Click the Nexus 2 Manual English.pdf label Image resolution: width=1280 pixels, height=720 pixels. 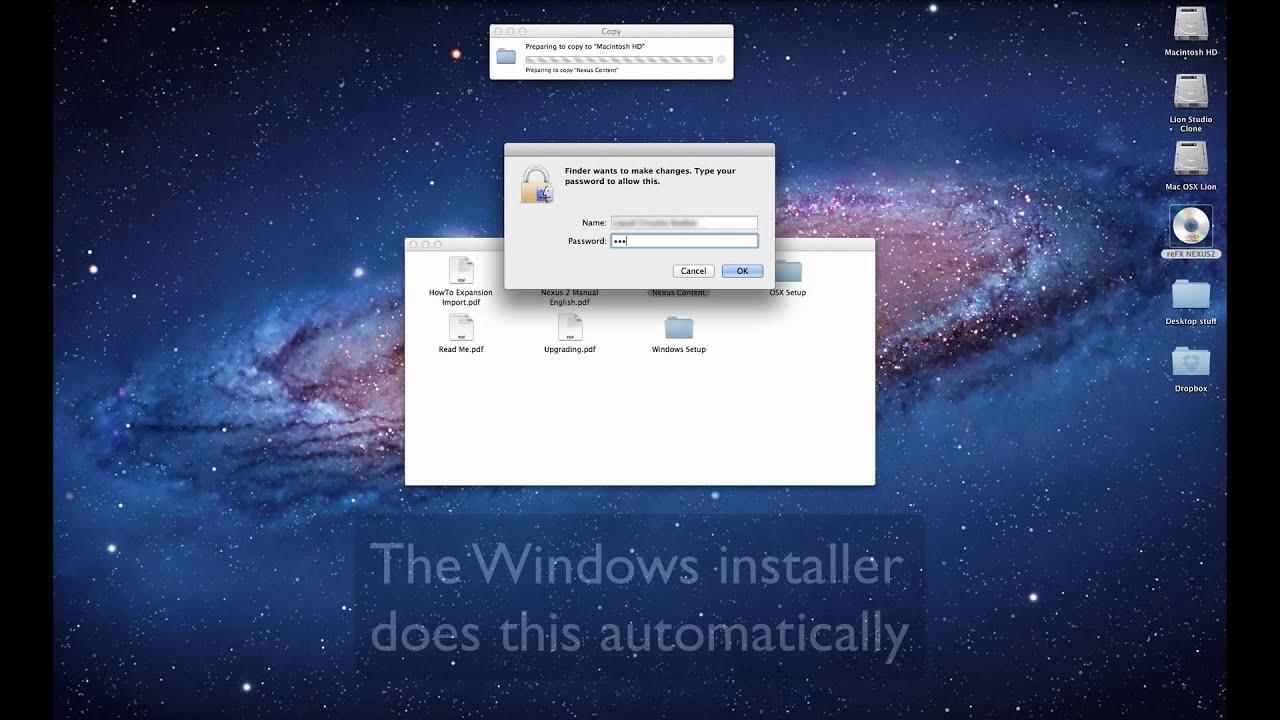click(570, 297)
